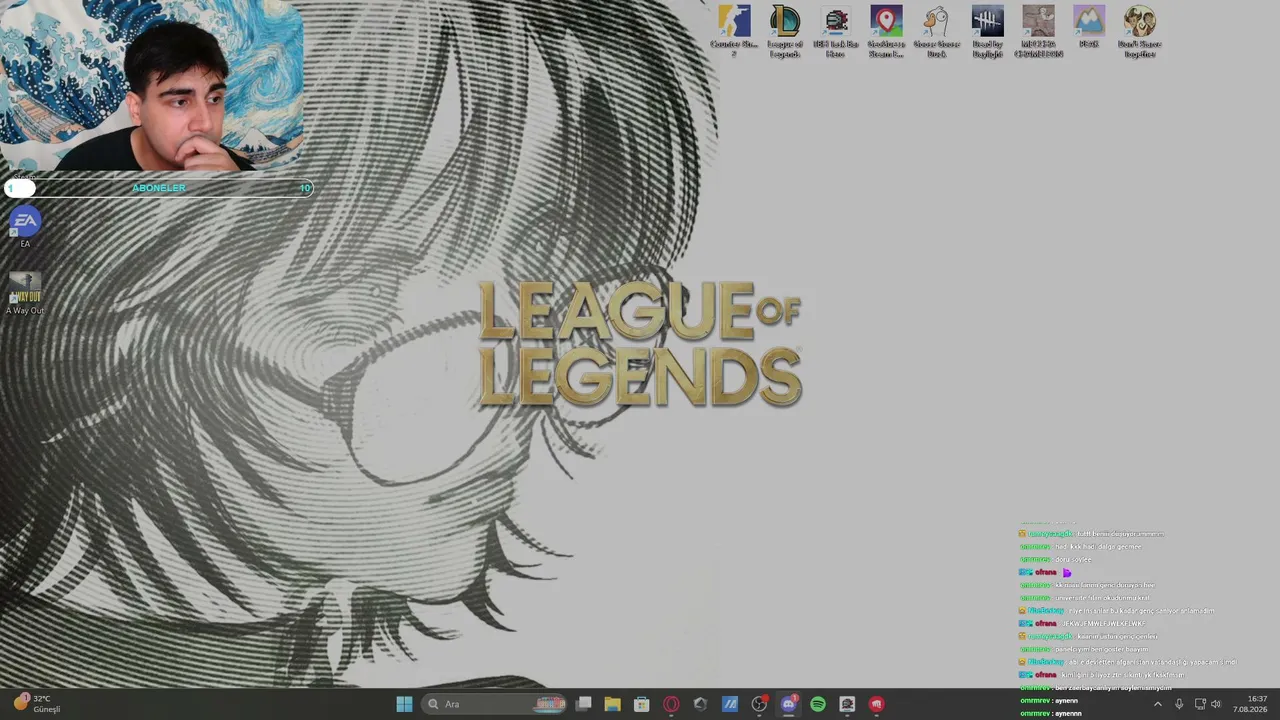The image size is (1280, 720).
Task: Open the red round app on taskbar
Action: coord(876,704)
